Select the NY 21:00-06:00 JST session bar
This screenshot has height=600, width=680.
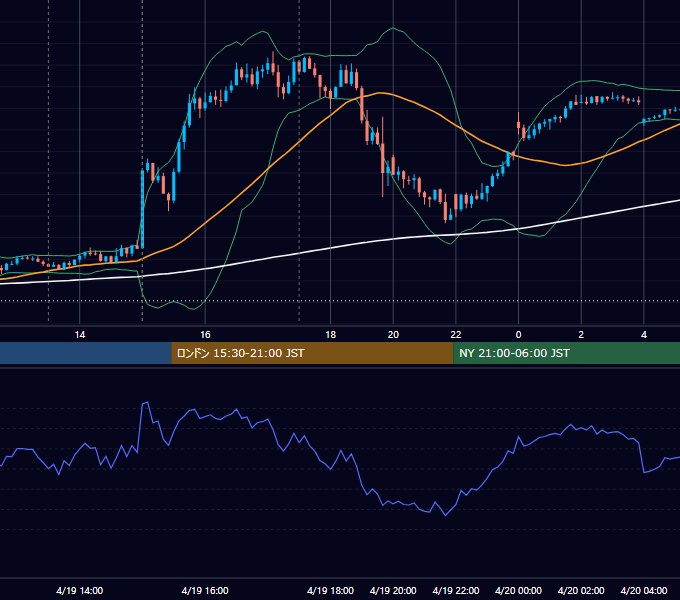(566, 353)
